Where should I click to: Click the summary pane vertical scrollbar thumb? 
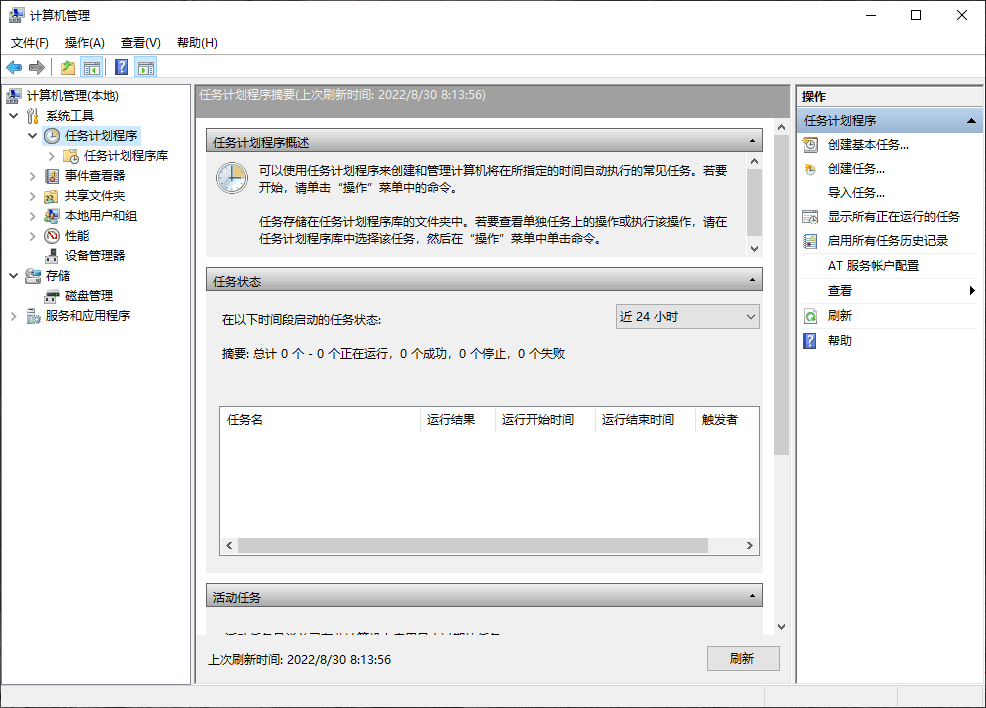click(781, 295)
